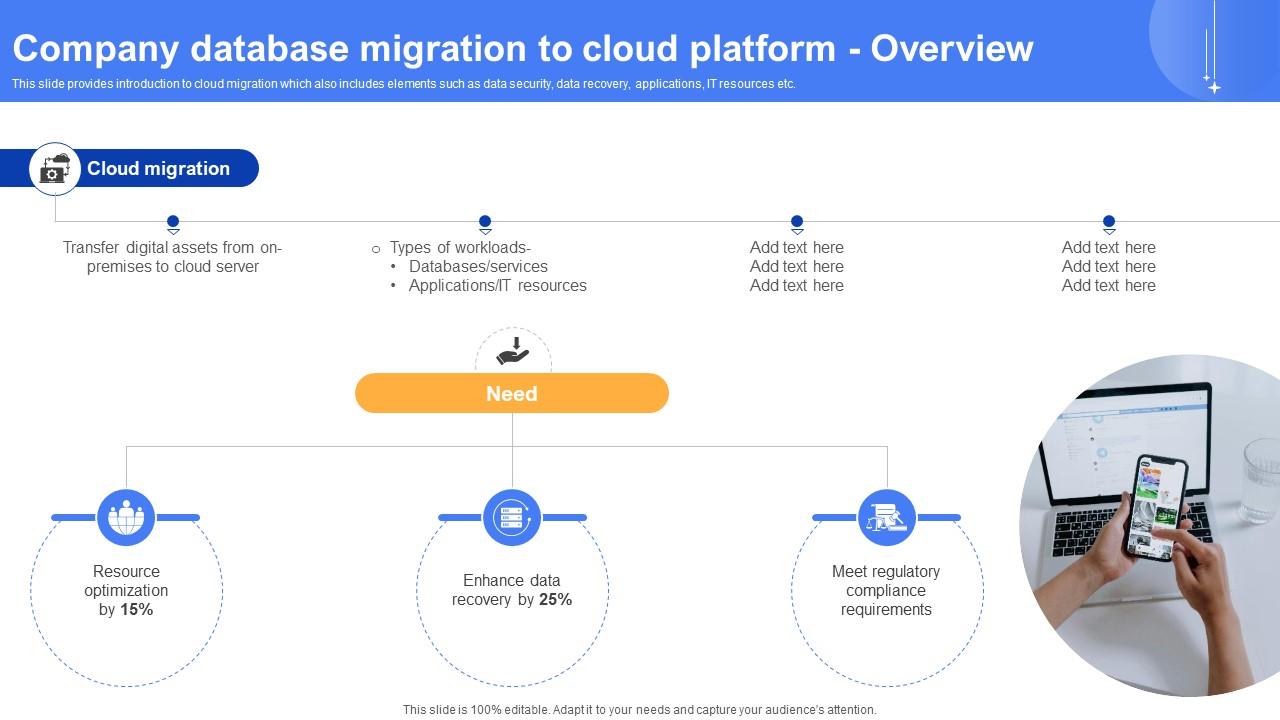The image size is (1280, 720).
Task: Select the footer text 'This slide is 100% editable'
Action: click(640, 710)
